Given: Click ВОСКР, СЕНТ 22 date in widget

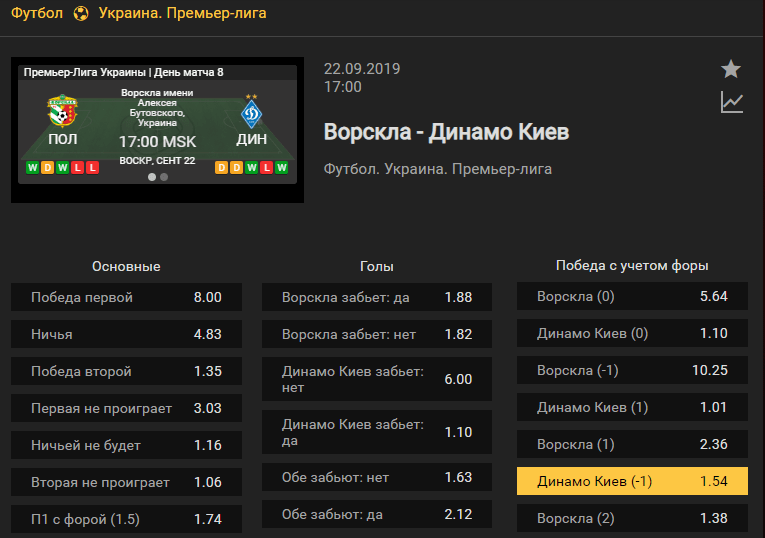Looking at the screenshot, I should [x=157, y=161].
